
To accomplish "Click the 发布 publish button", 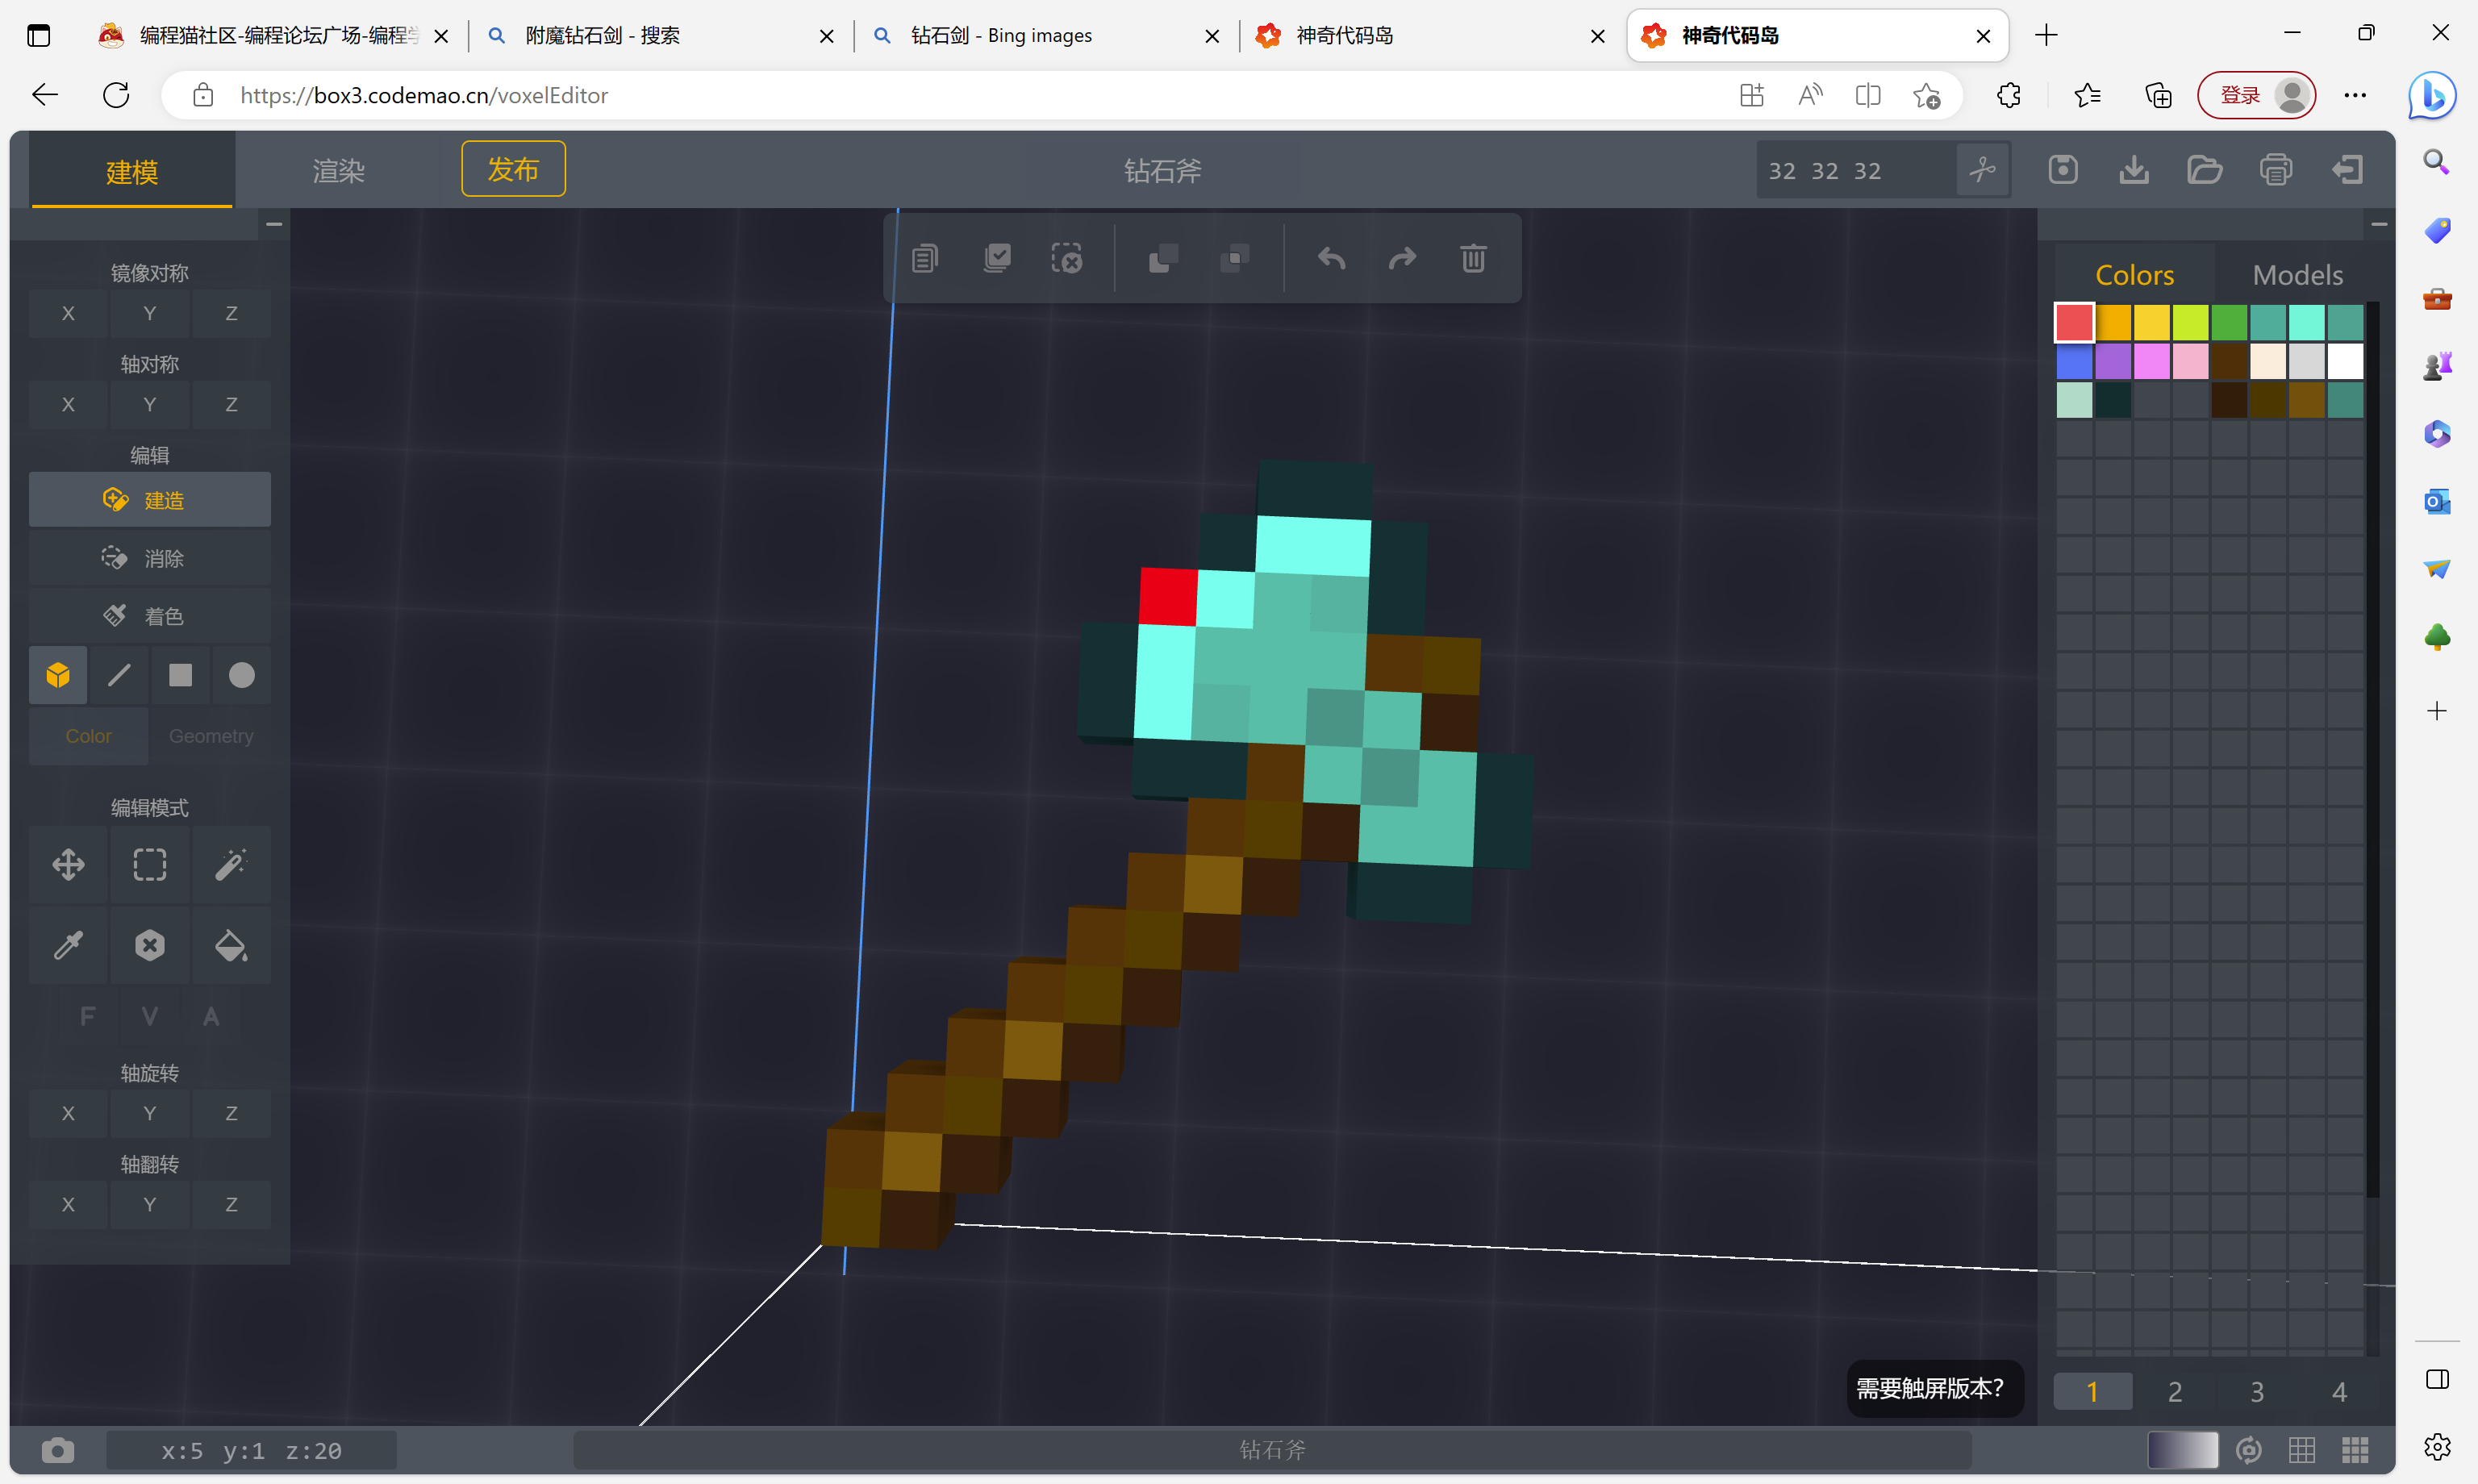I will 513,169.
